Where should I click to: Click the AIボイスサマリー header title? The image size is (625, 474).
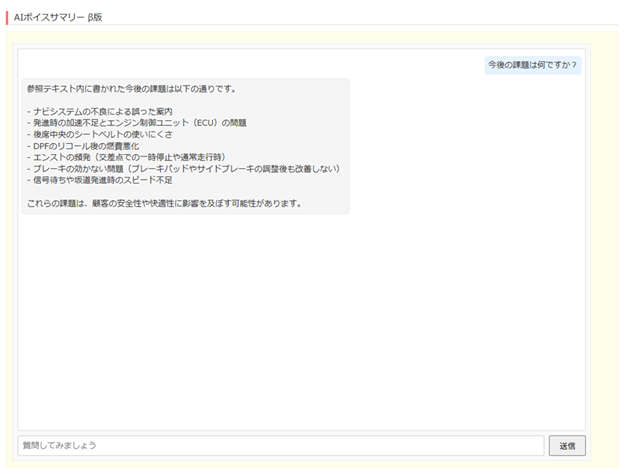click(x=49, y=17)
